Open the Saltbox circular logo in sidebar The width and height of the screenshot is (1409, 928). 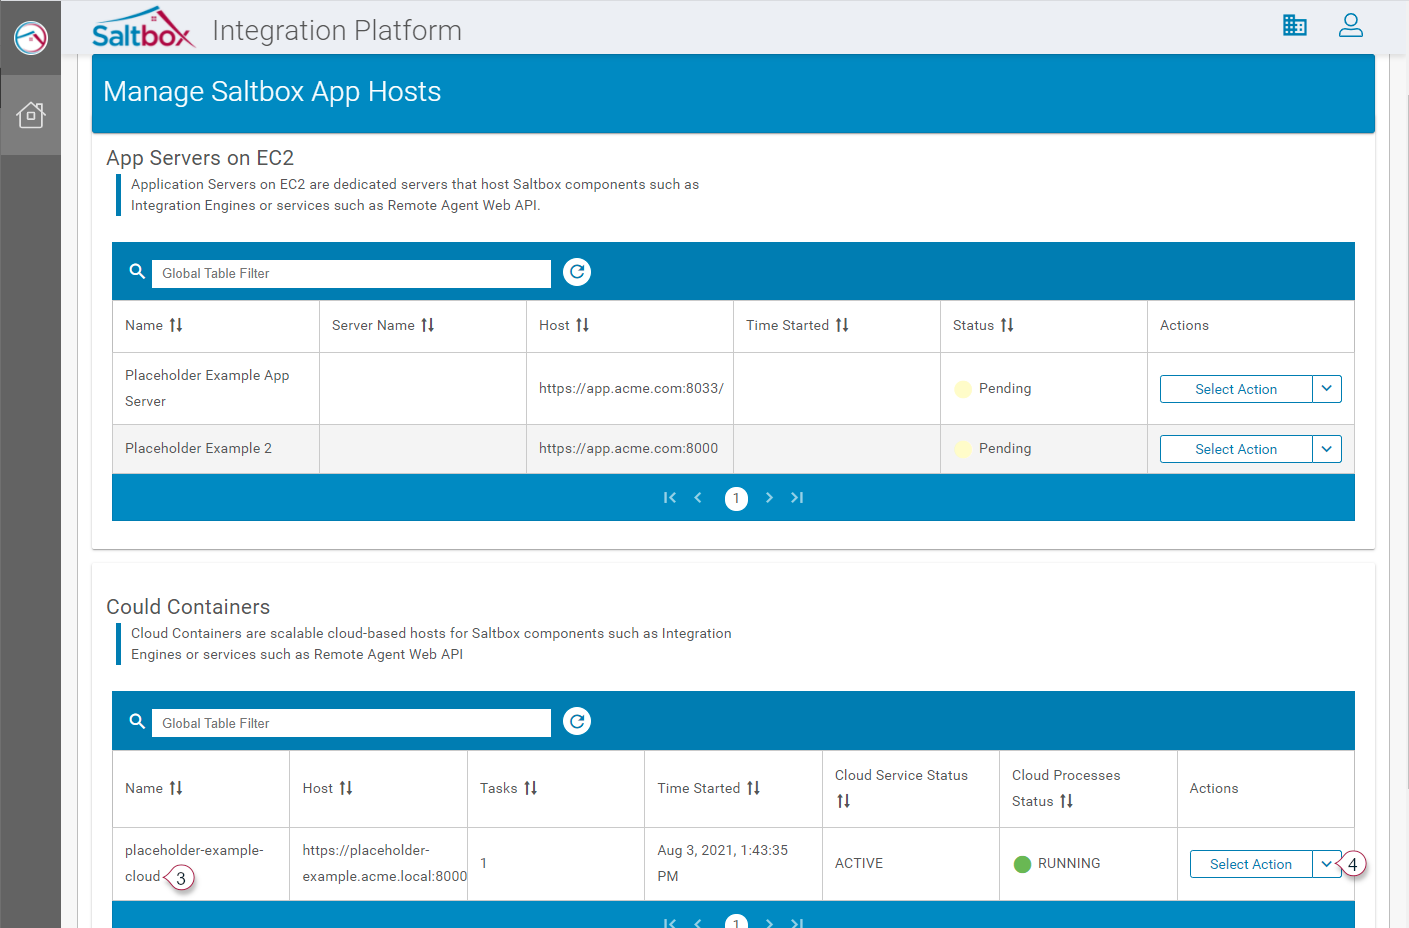click(x=31, y=38)
